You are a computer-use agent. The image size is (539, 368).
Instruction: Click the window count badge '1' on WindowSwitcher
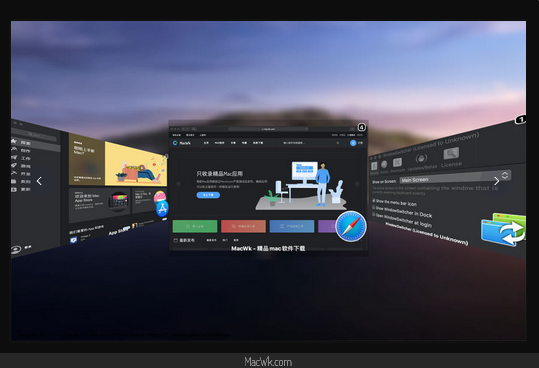point(520,120)
